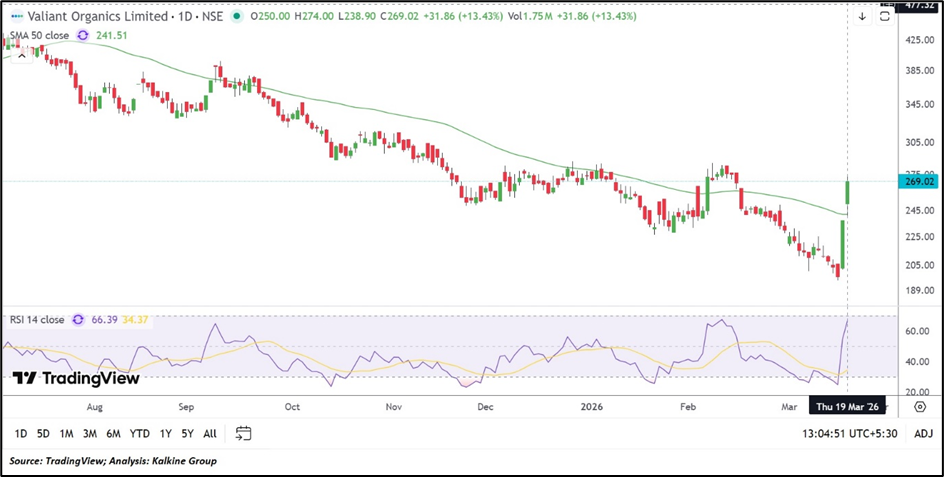Image resolution: width=944 pixels, height=477 pixels.
Task: Click the Thu 19 Mar '26 date marker
Action: point(847,407)
